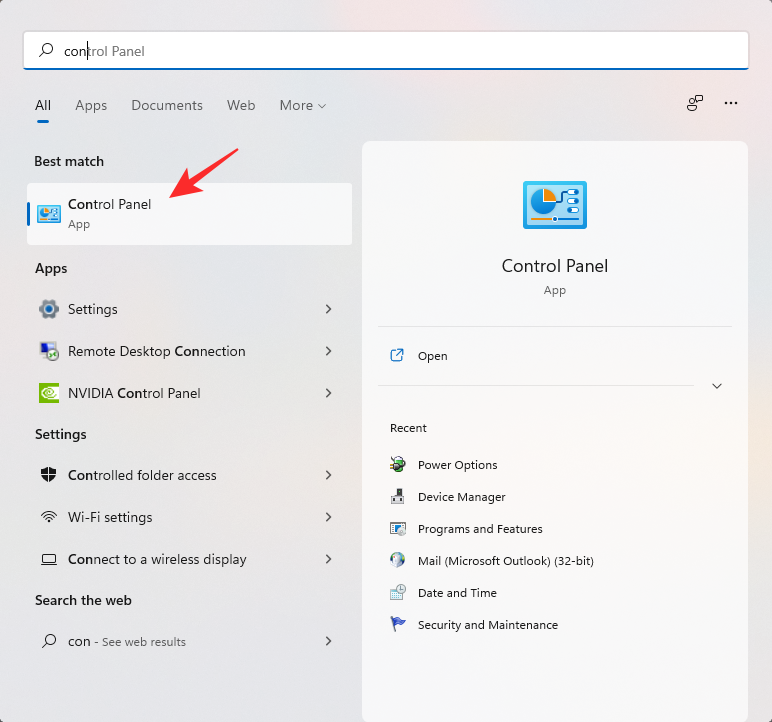Open Programs and Features recent item
Viewport: 772px width, 722px height.
pos(480,529)
